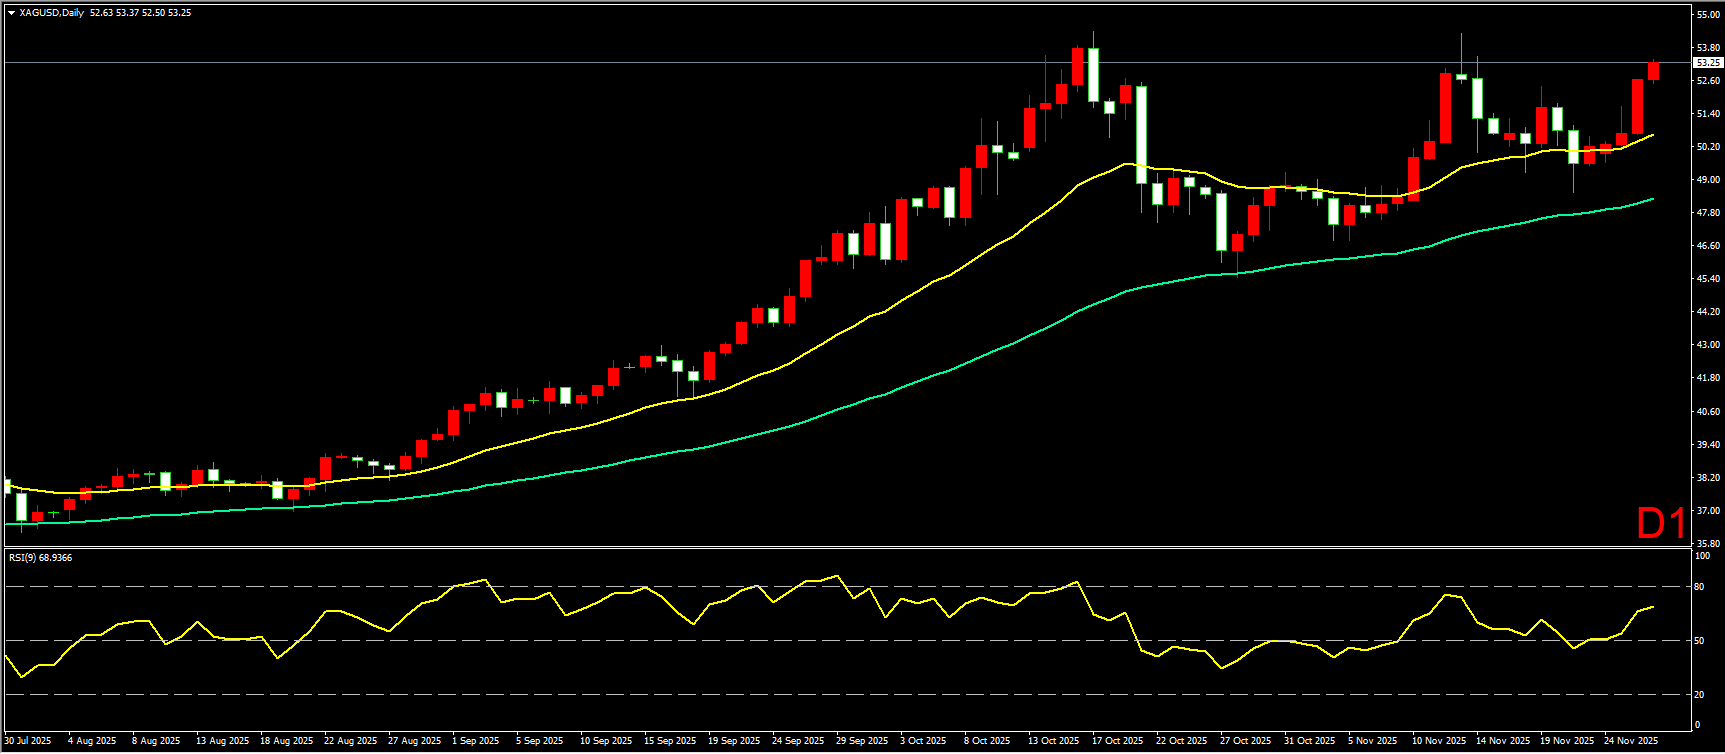Click the 55.00 price scale label
1725x754 pixels.
pyautogui.click(x=1708, y=15)
